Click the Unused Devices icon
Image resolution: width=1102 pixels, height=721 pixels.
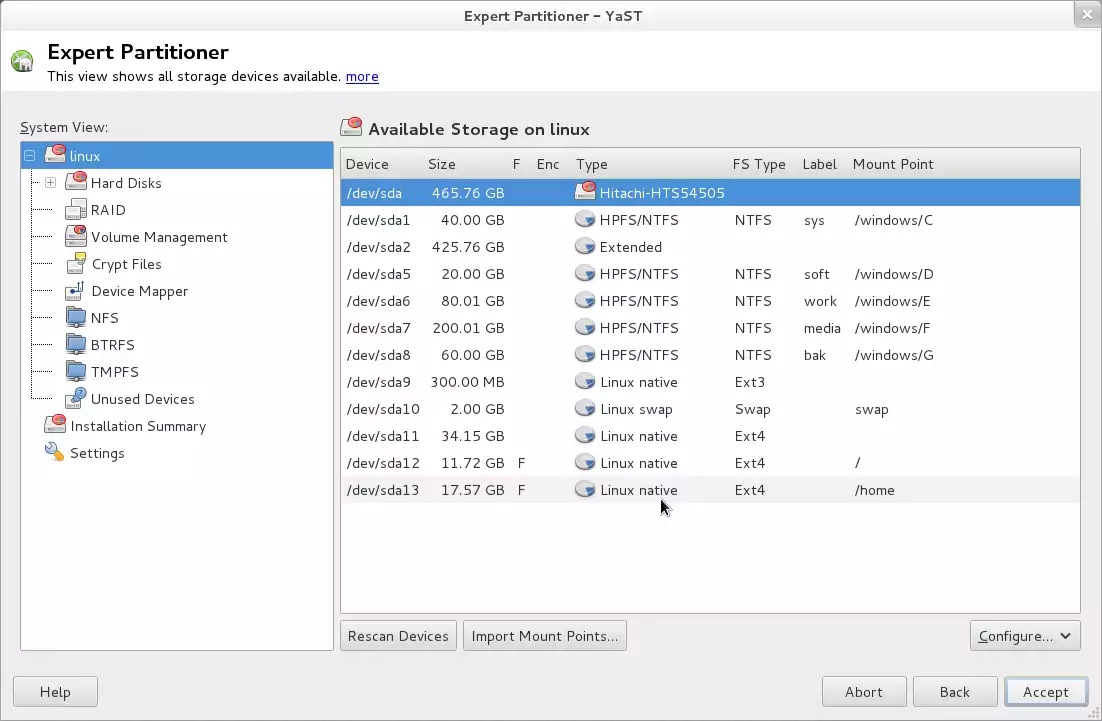coord(76,399)
